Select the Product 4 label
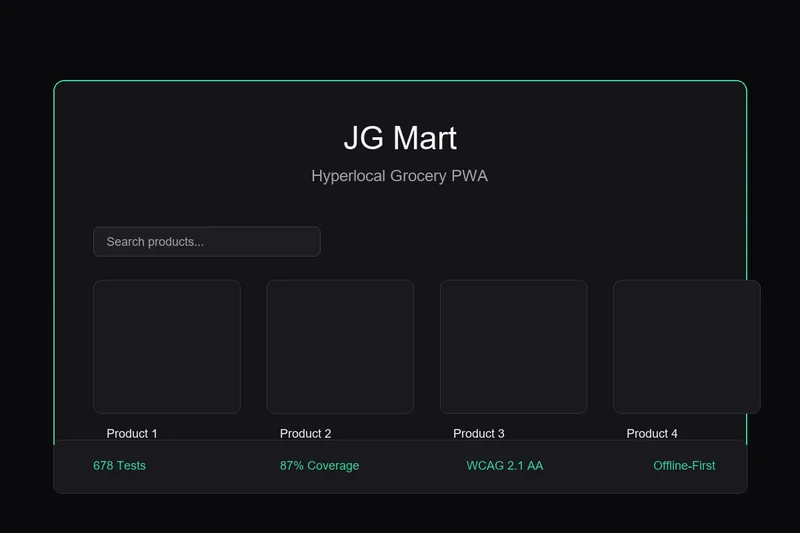The height and width of the screenshot is (533, 800). tap(652, 434)
